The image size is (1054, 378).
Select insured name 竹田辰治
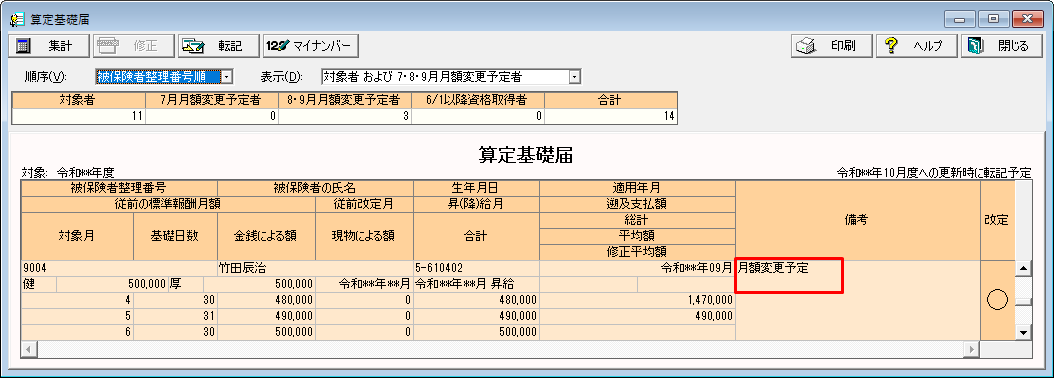tap(316, 268)
